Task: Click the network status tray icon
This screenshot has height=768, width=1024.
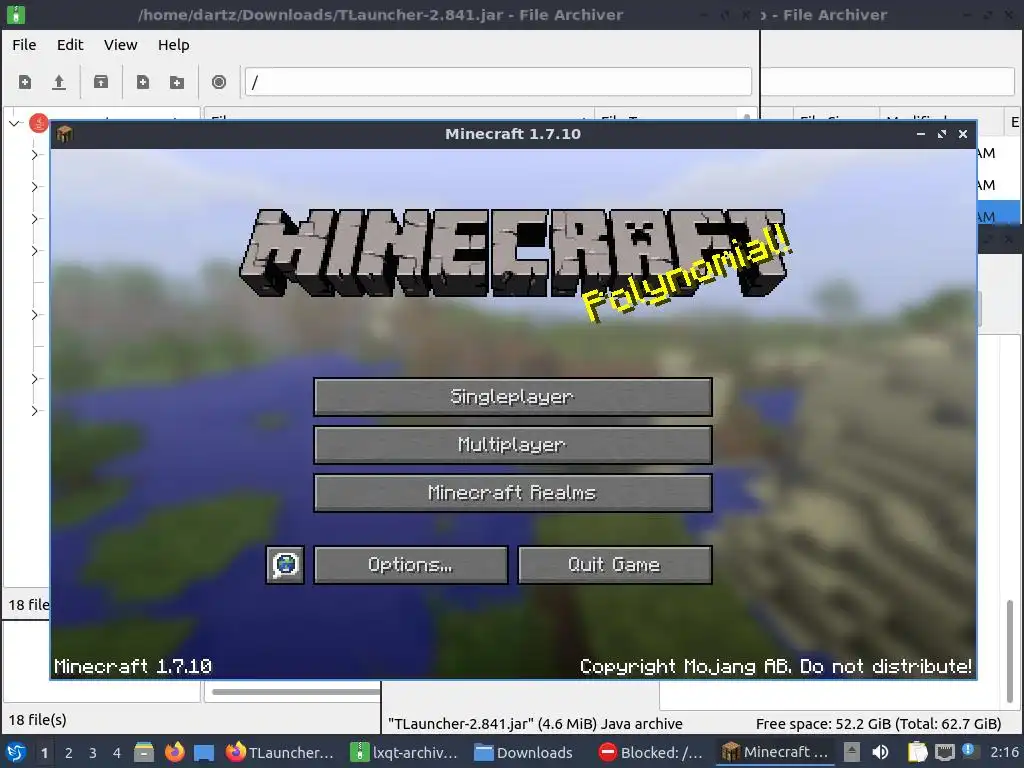Action: point(944,753)
